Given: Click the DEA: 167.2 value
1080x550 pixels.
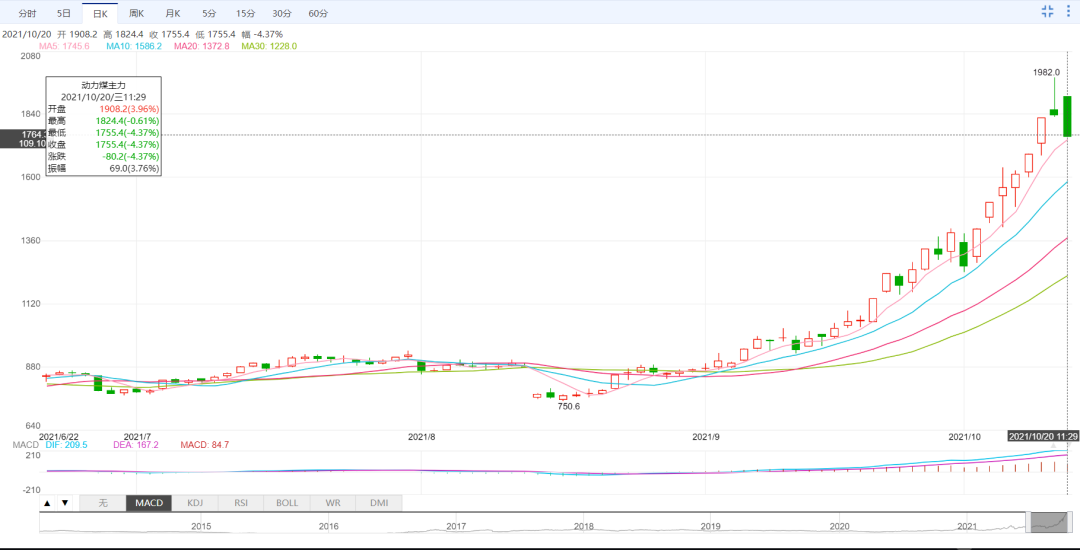Looking at the screenshot, I should pyautogui.click(x=136, y=445).
